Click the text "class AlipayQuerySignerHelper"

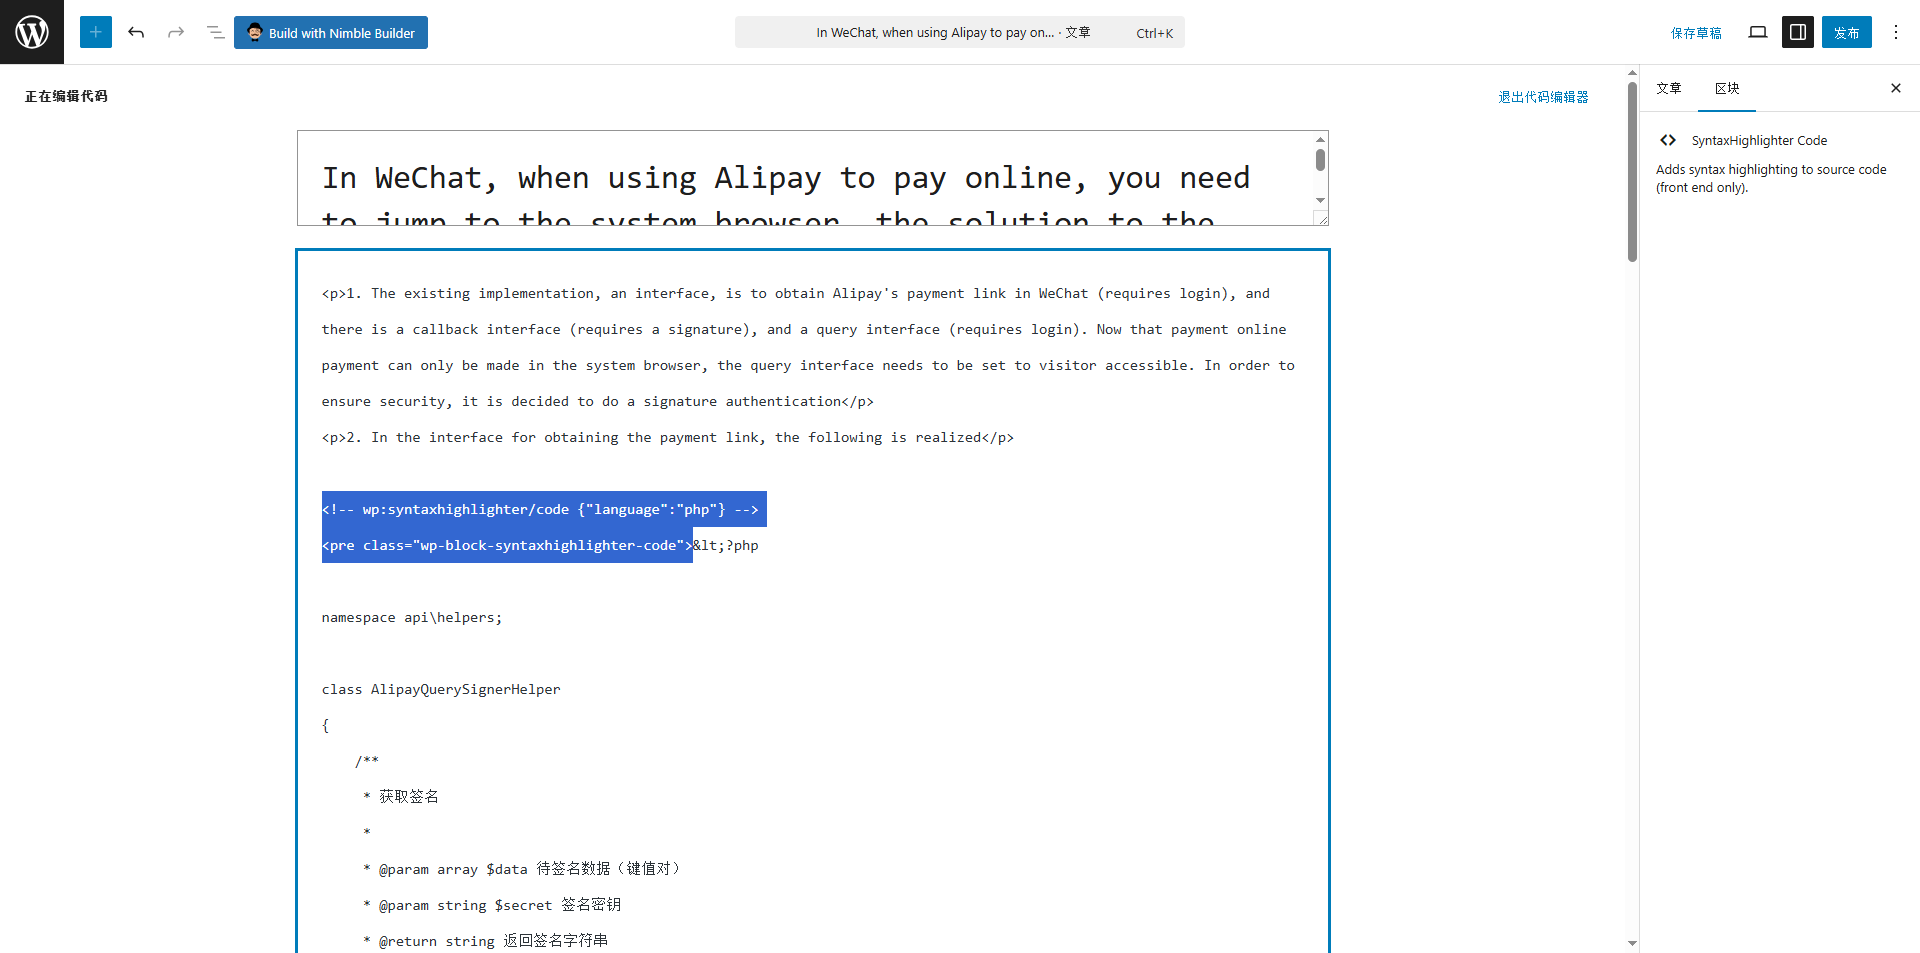(x=441, y=690)
